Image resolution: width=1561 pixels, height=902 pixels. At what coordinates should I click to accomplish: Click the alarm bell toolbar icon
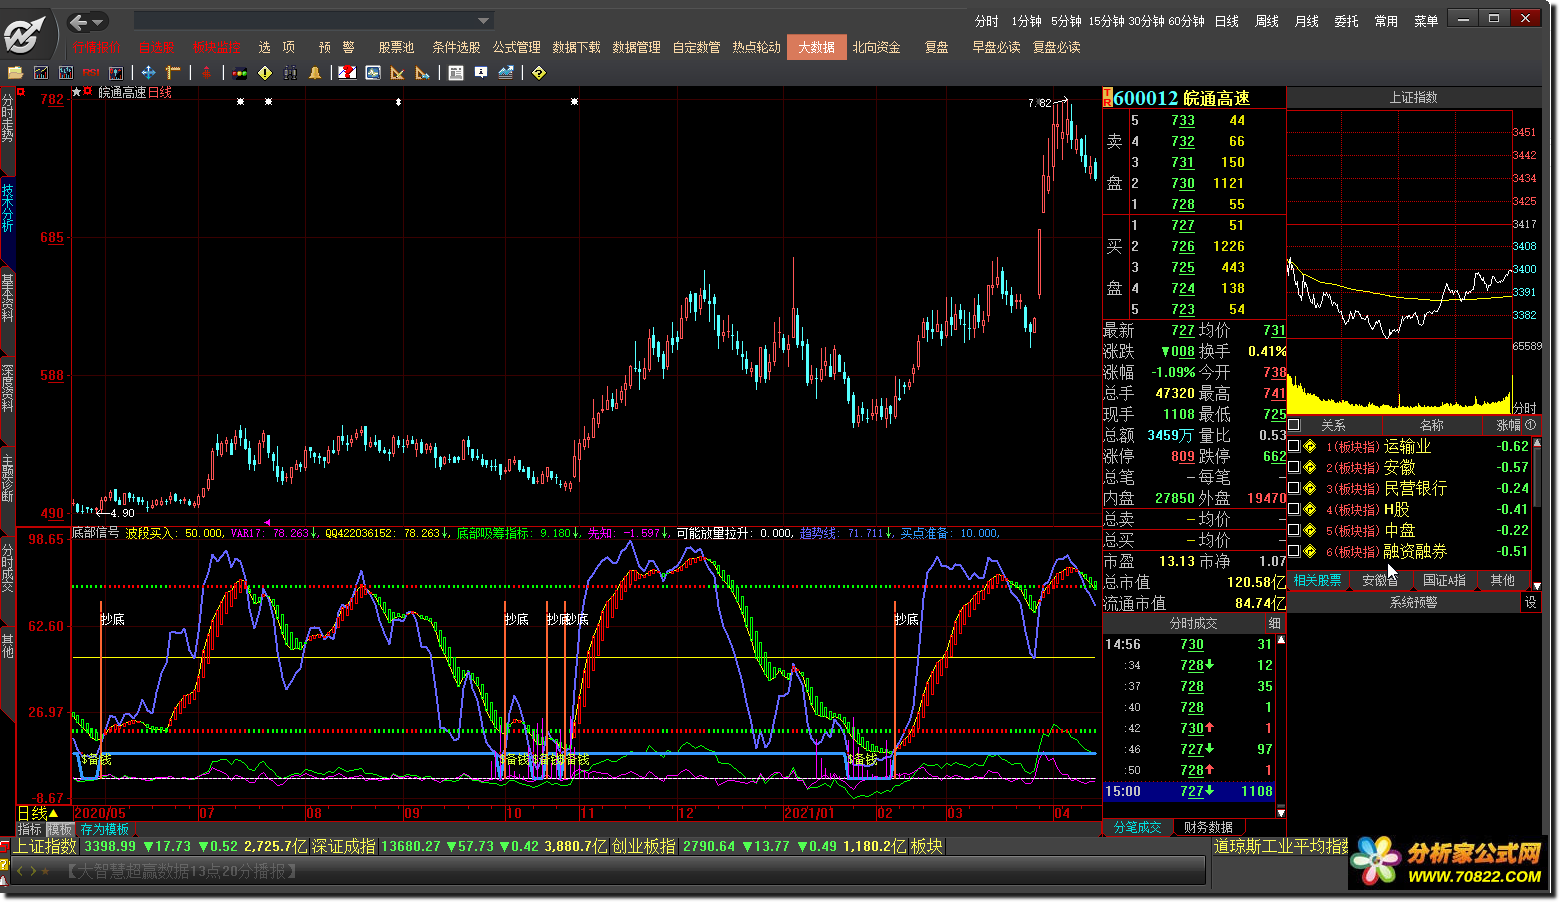click(x=315, y=72)
